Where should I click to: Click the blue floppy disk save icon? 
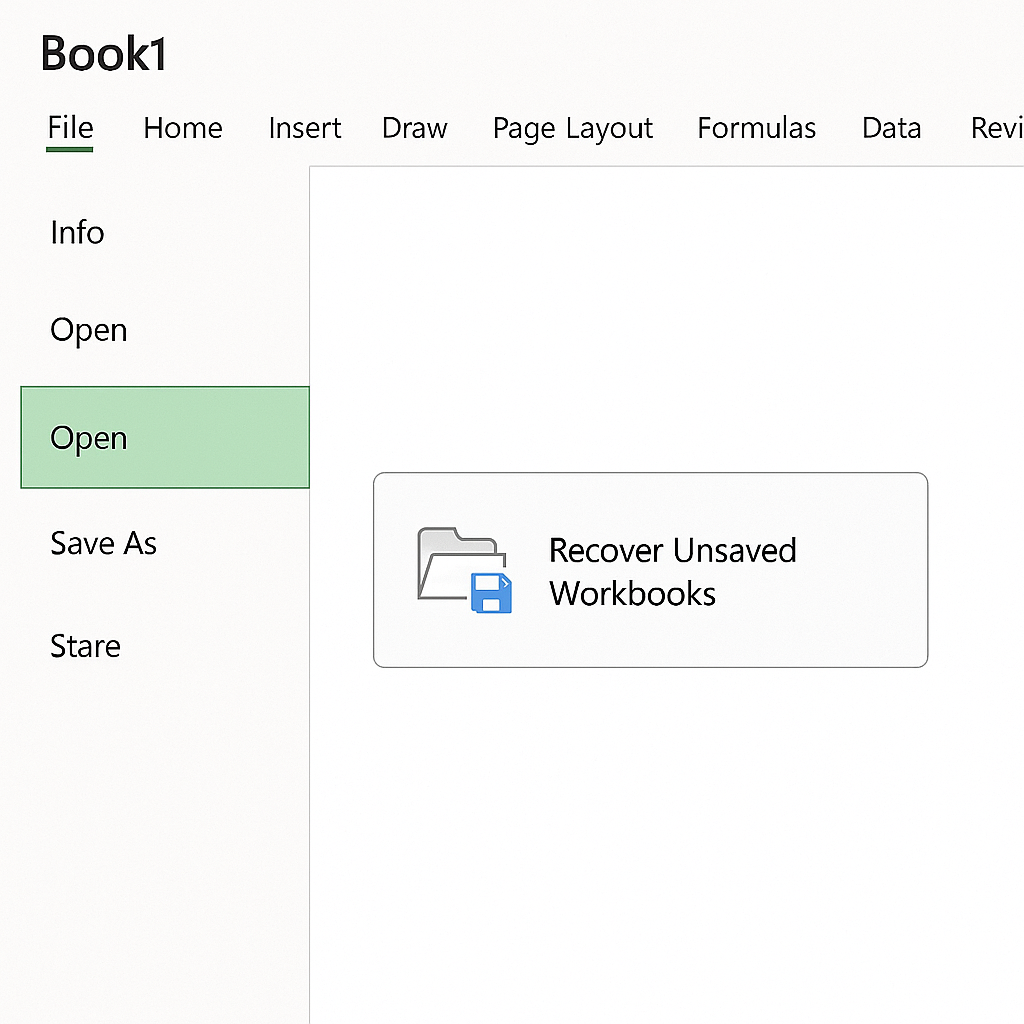point(491,593)
